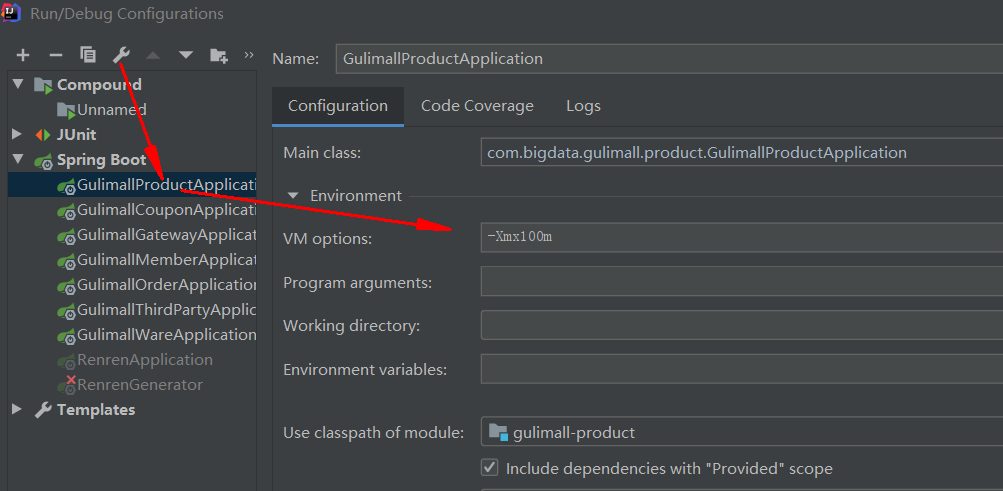Expand the JUnit tree node
Image resolution: width=1003 pixels, height=491 pixels.
click(17, 134)
